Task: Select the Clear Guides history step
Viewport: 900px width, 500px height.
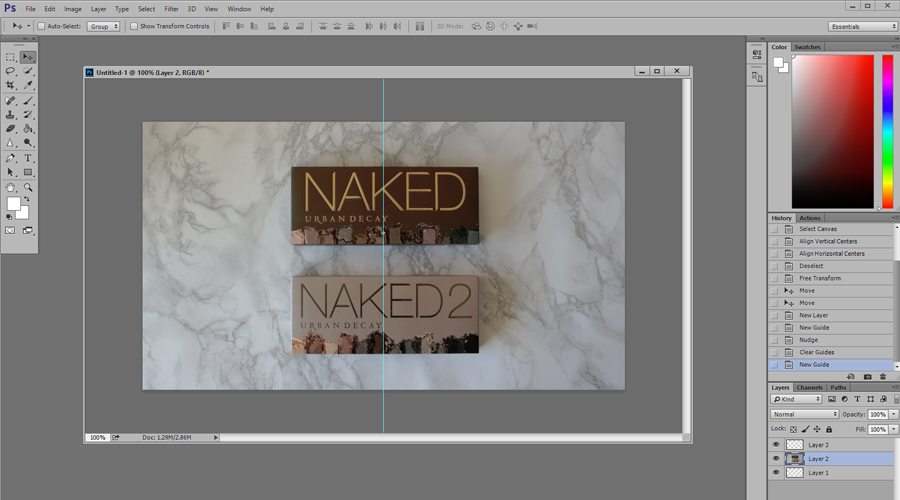Action: point(817,352)
